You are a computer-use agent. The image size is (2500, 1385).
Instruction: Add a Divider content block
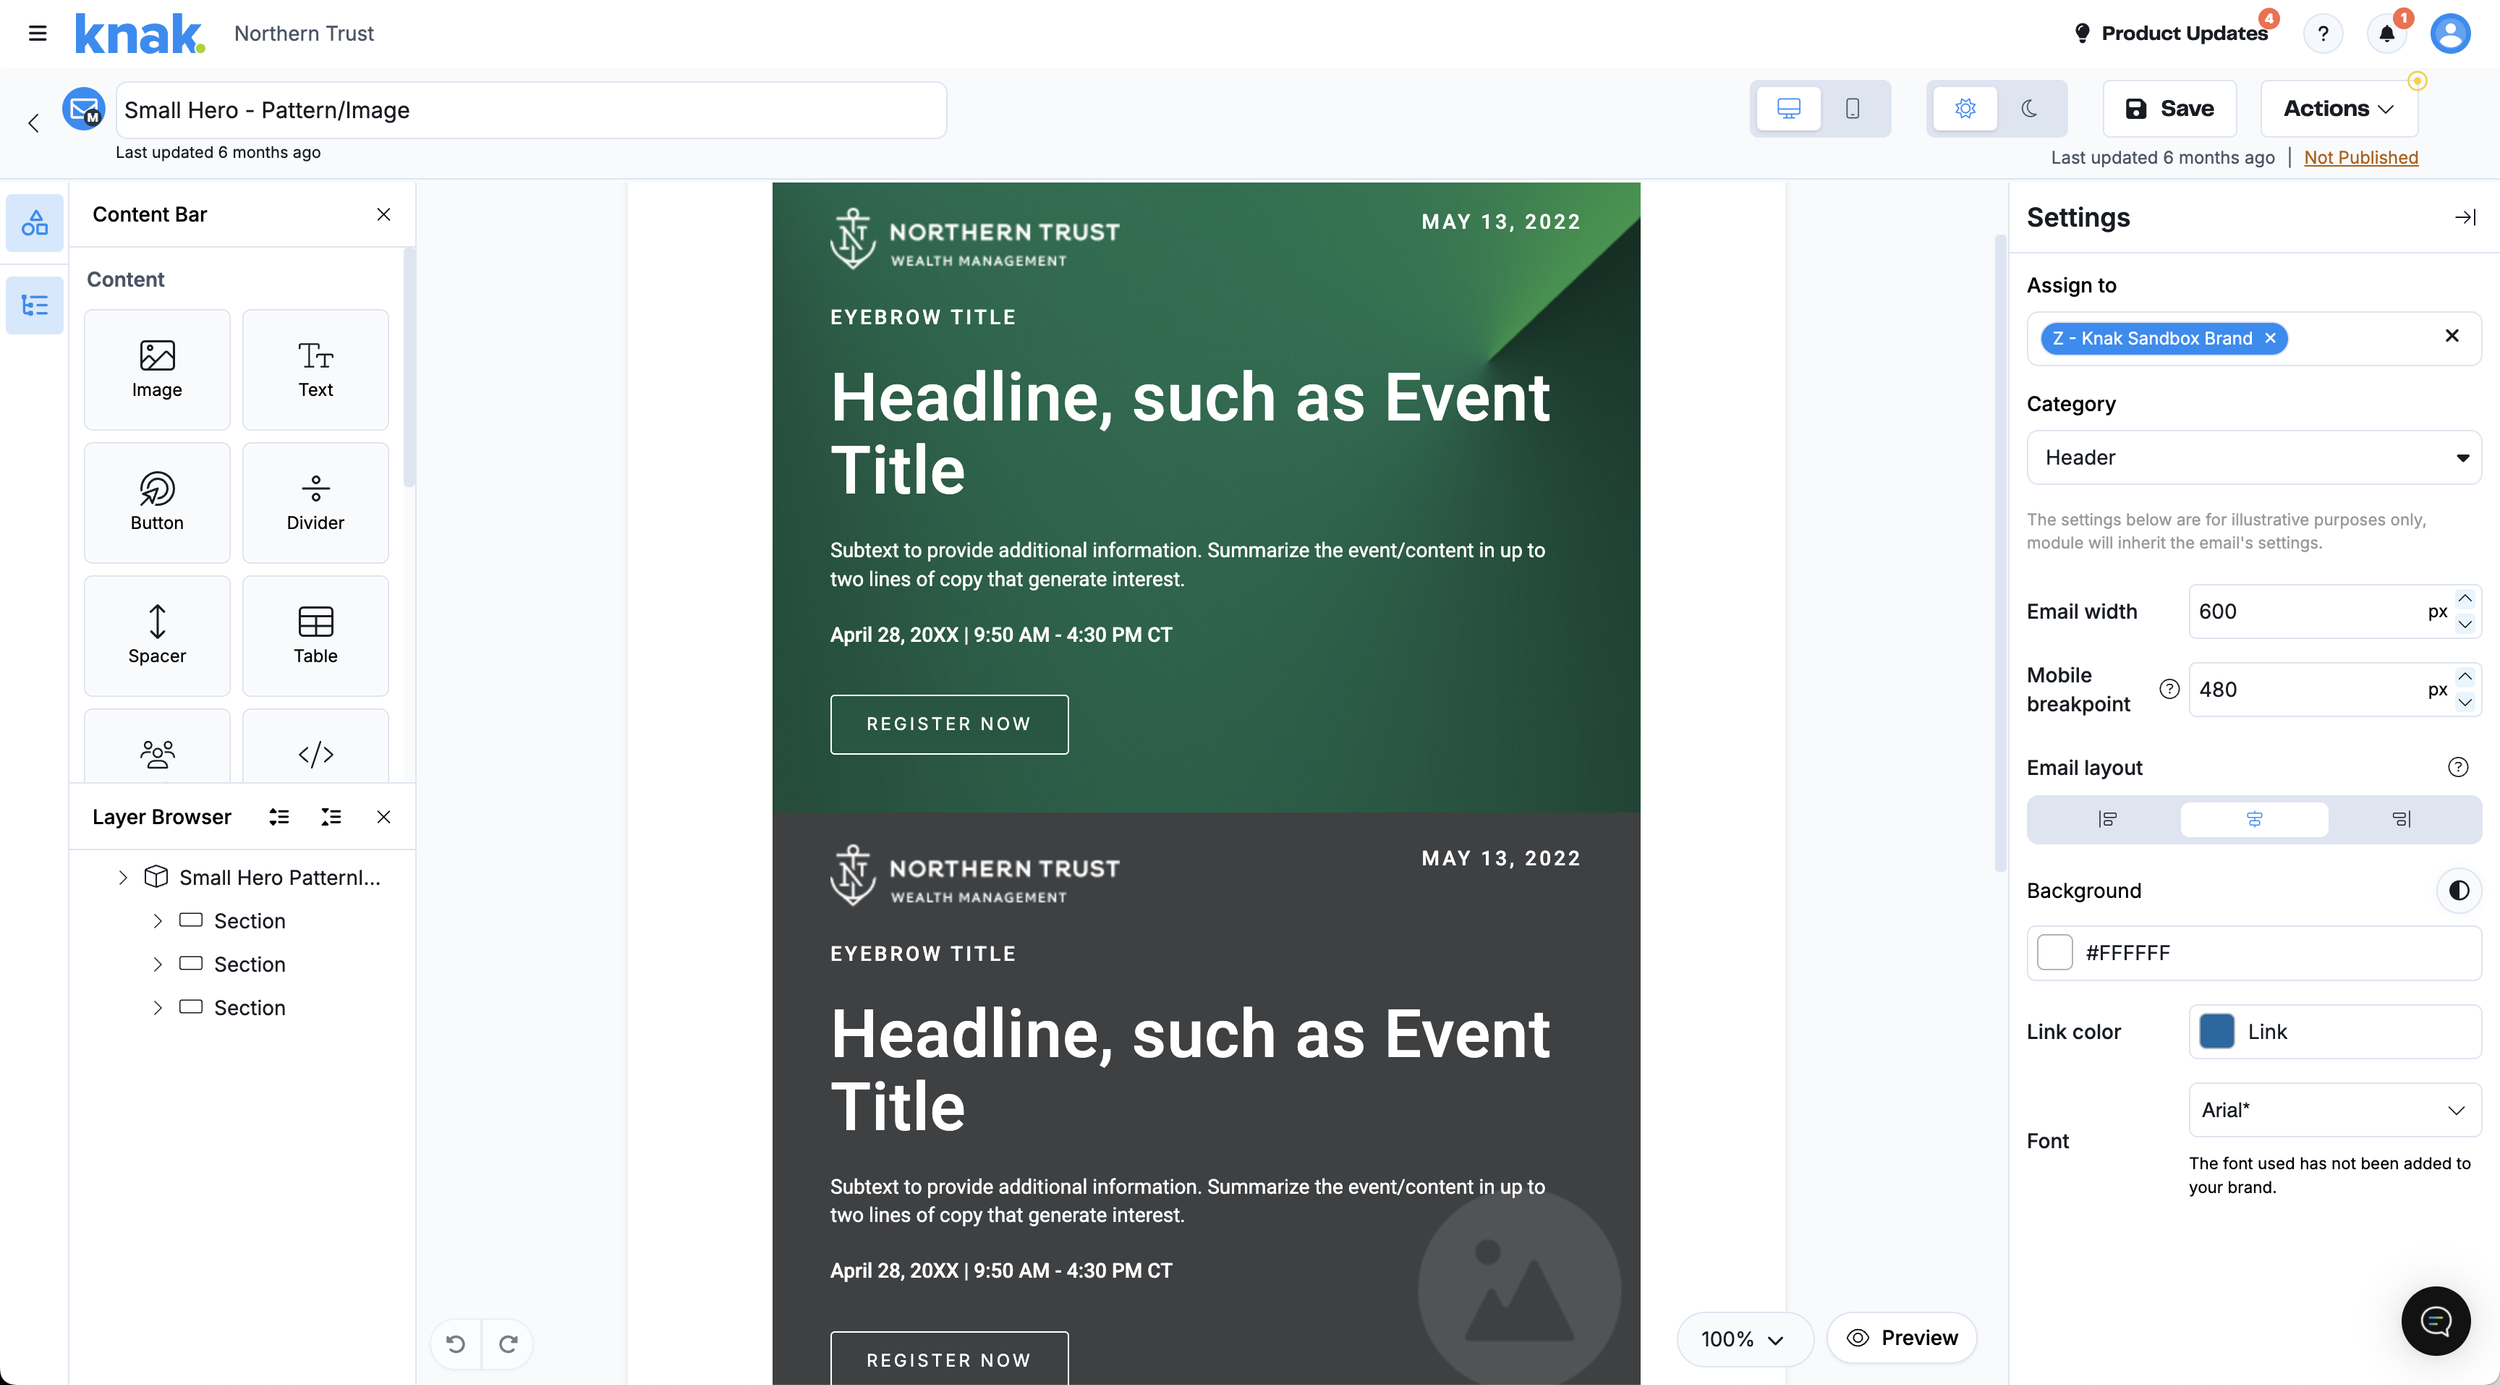[315, 502]
